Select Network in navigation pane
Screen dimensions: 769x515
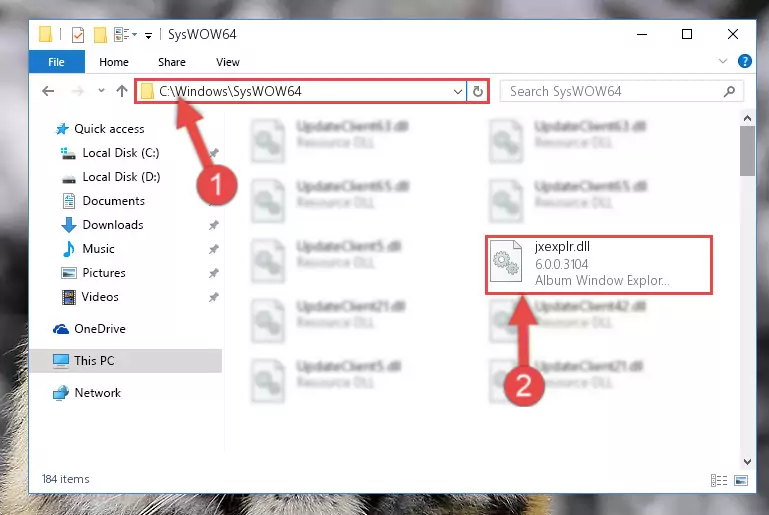coord(98,393)
